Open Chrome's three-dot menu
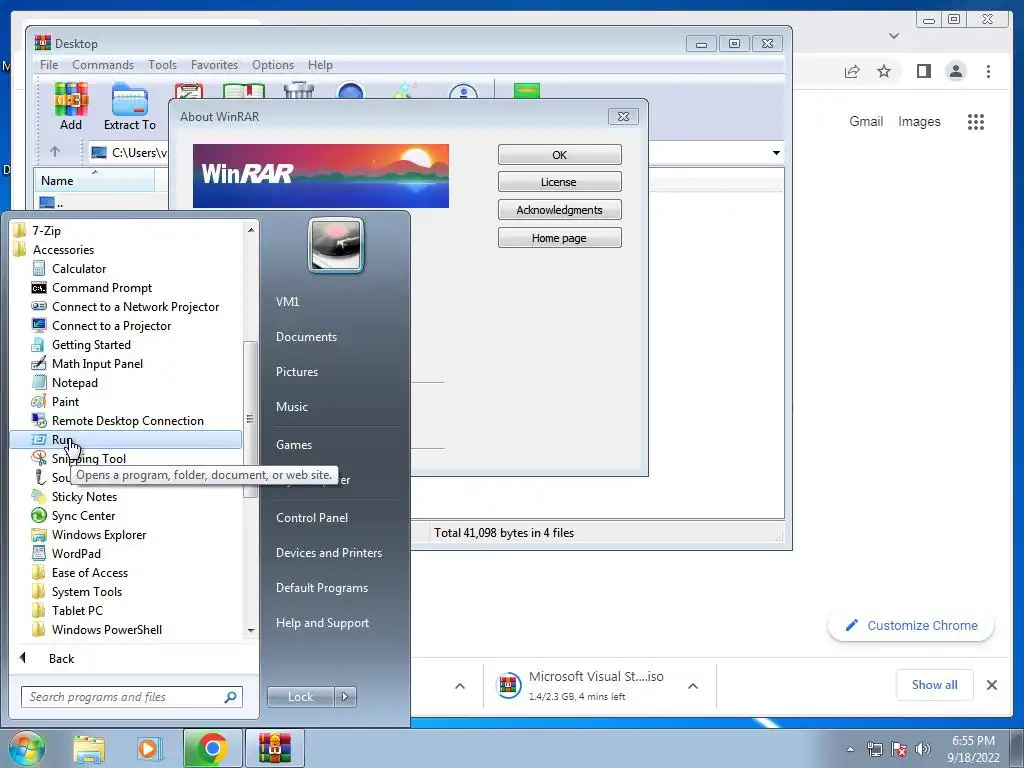This screenshot has width=1024, height=768. tap(988, 71)
